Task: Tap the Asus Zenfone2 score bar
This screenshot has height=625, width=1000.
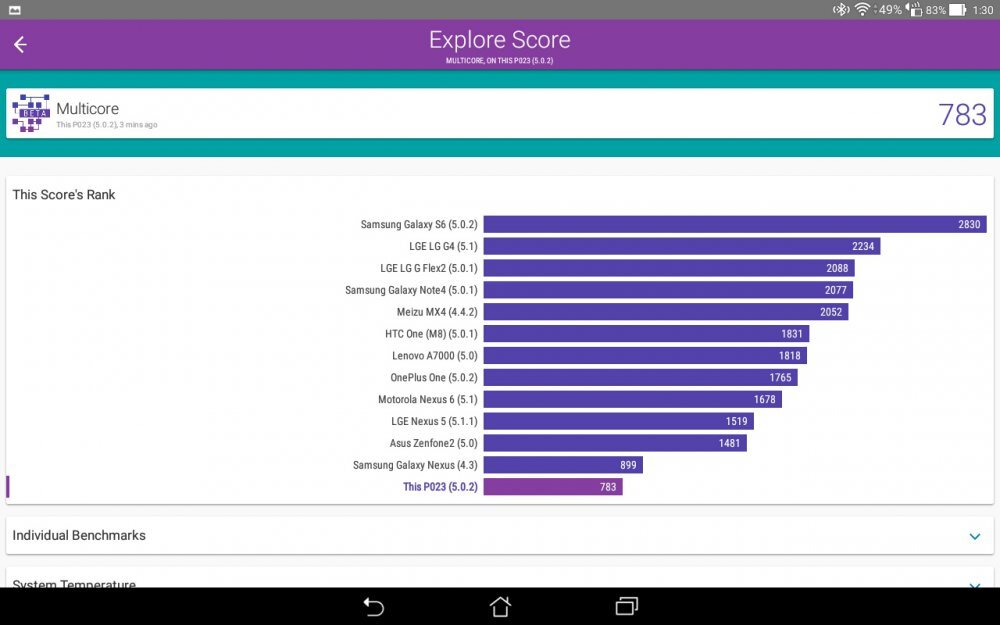Action: pos(615,443)
